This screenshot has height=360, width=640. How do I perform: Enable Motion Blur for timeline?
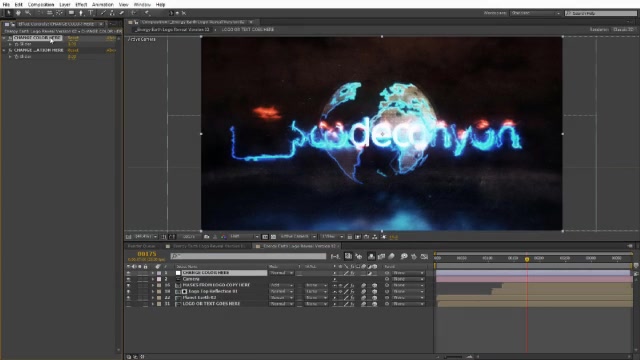click(391, 256)
